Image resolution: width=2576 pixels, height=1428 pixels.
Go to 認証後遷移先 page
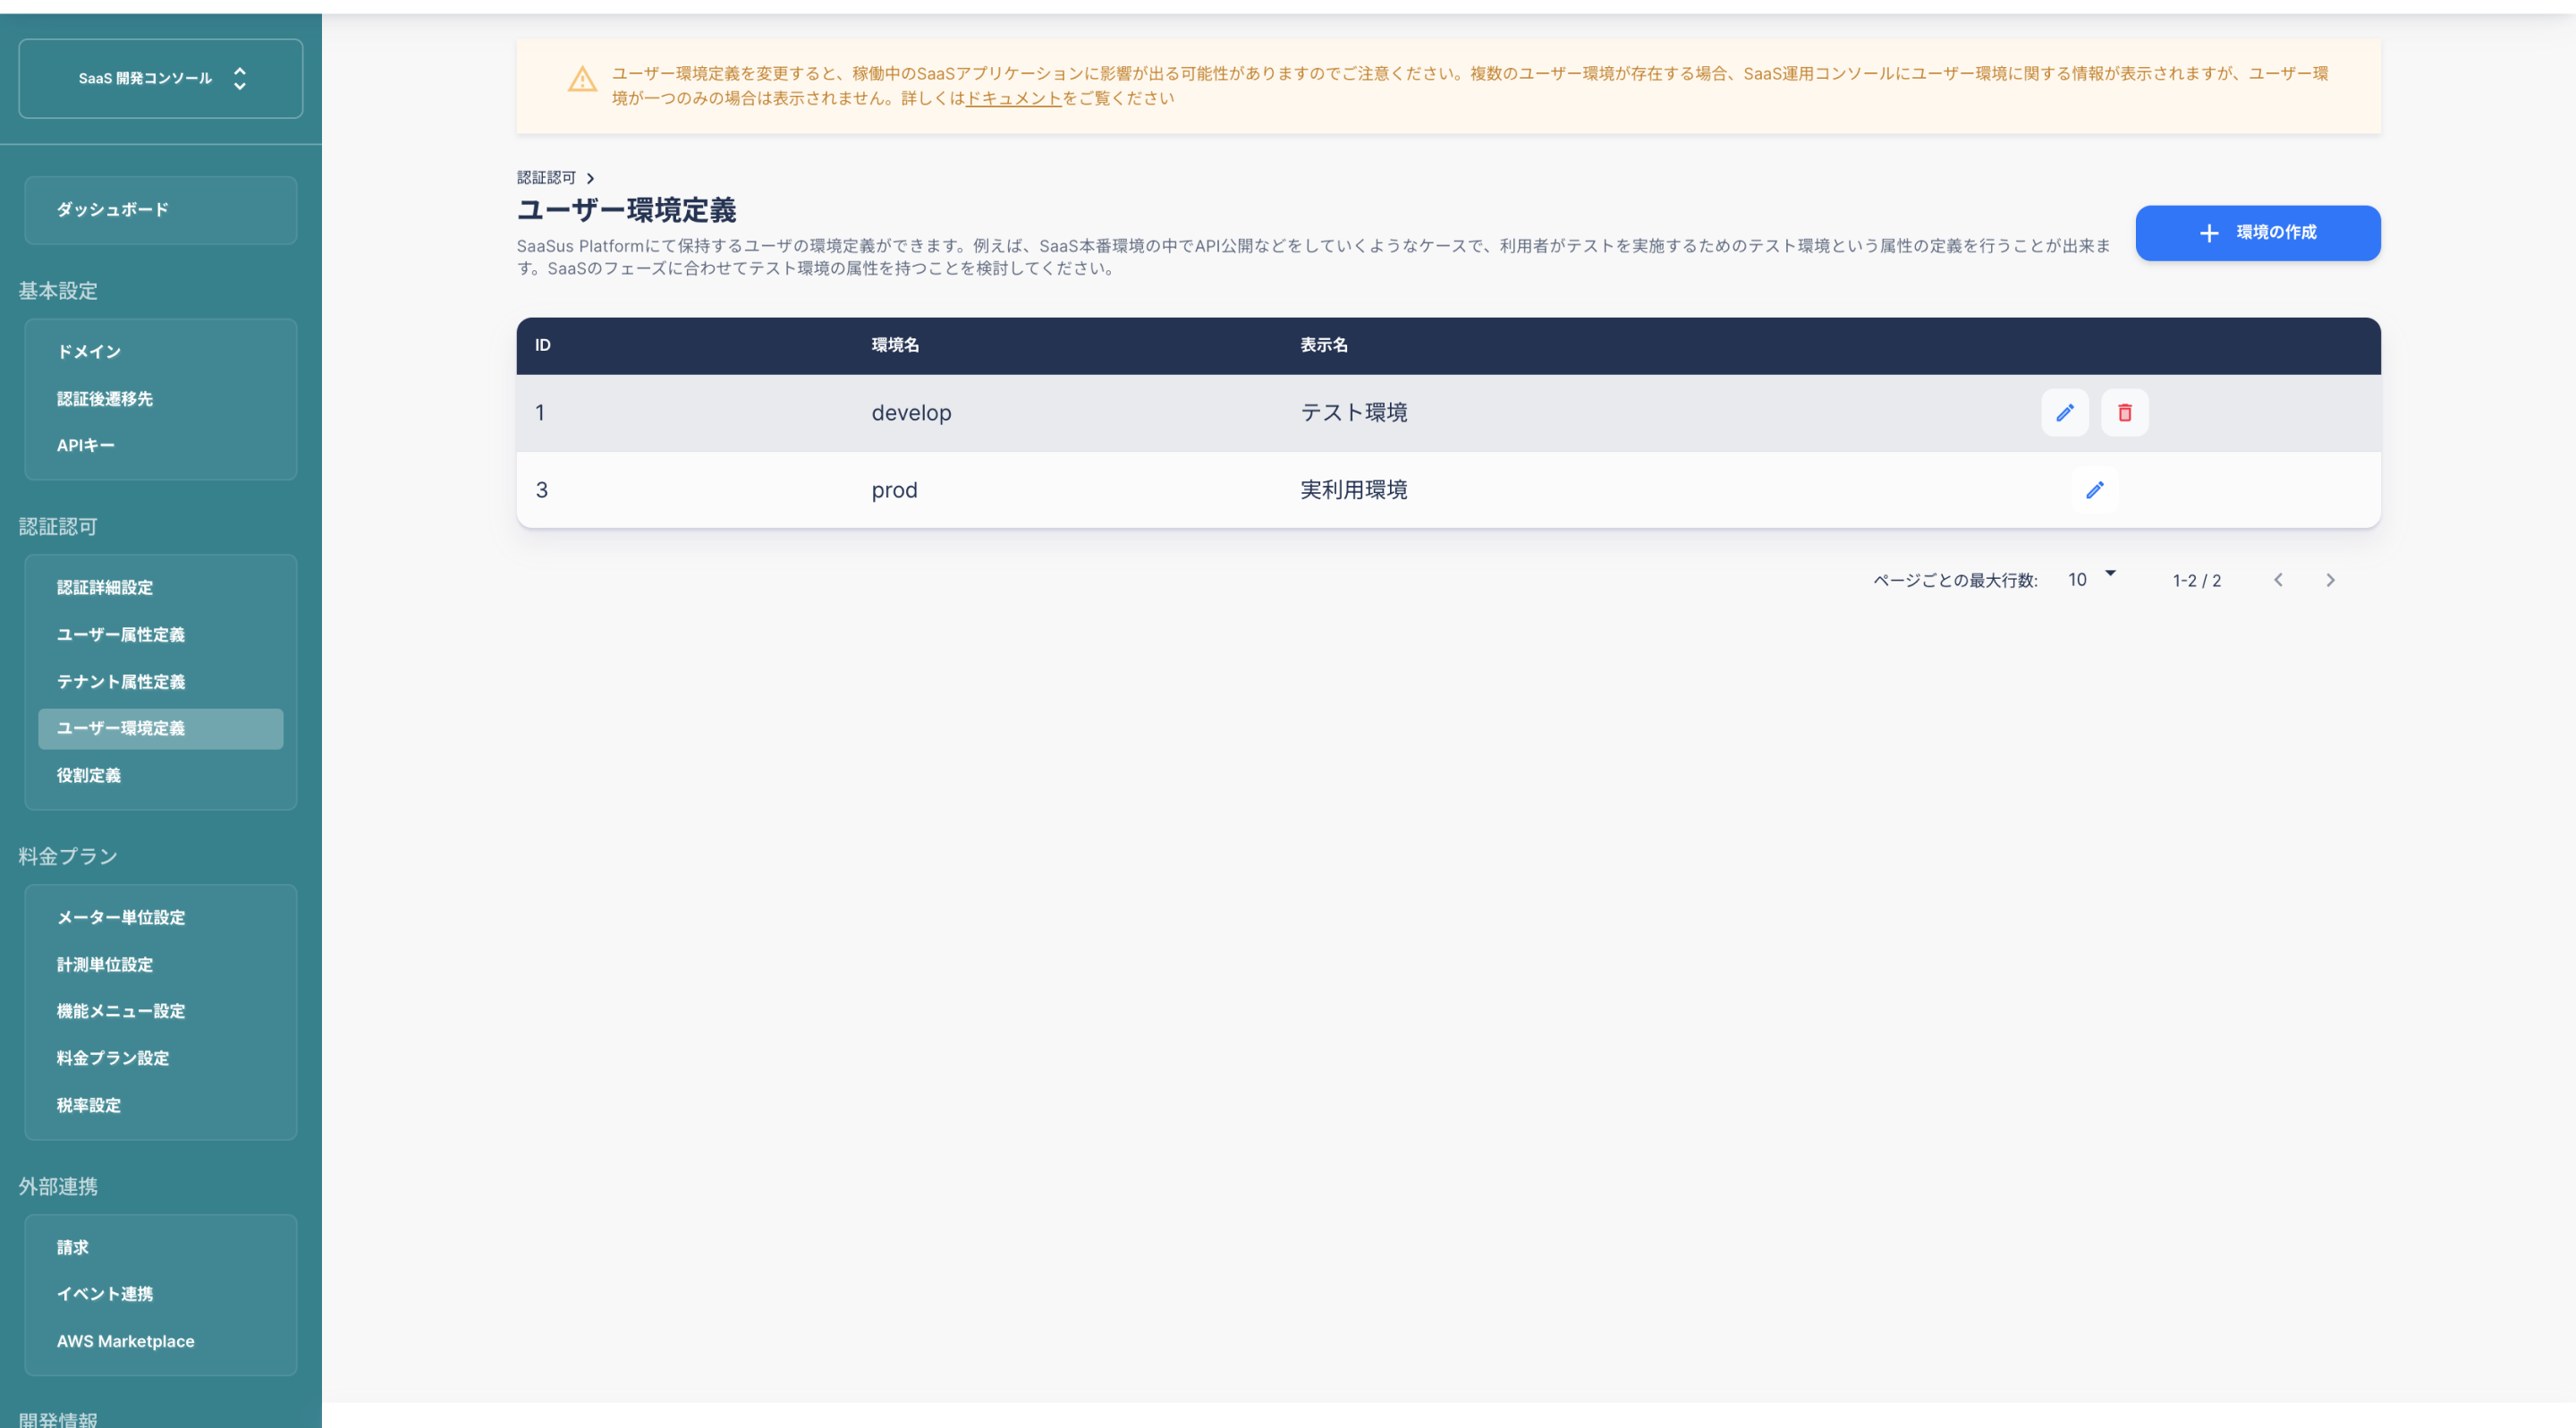[161, 399]
